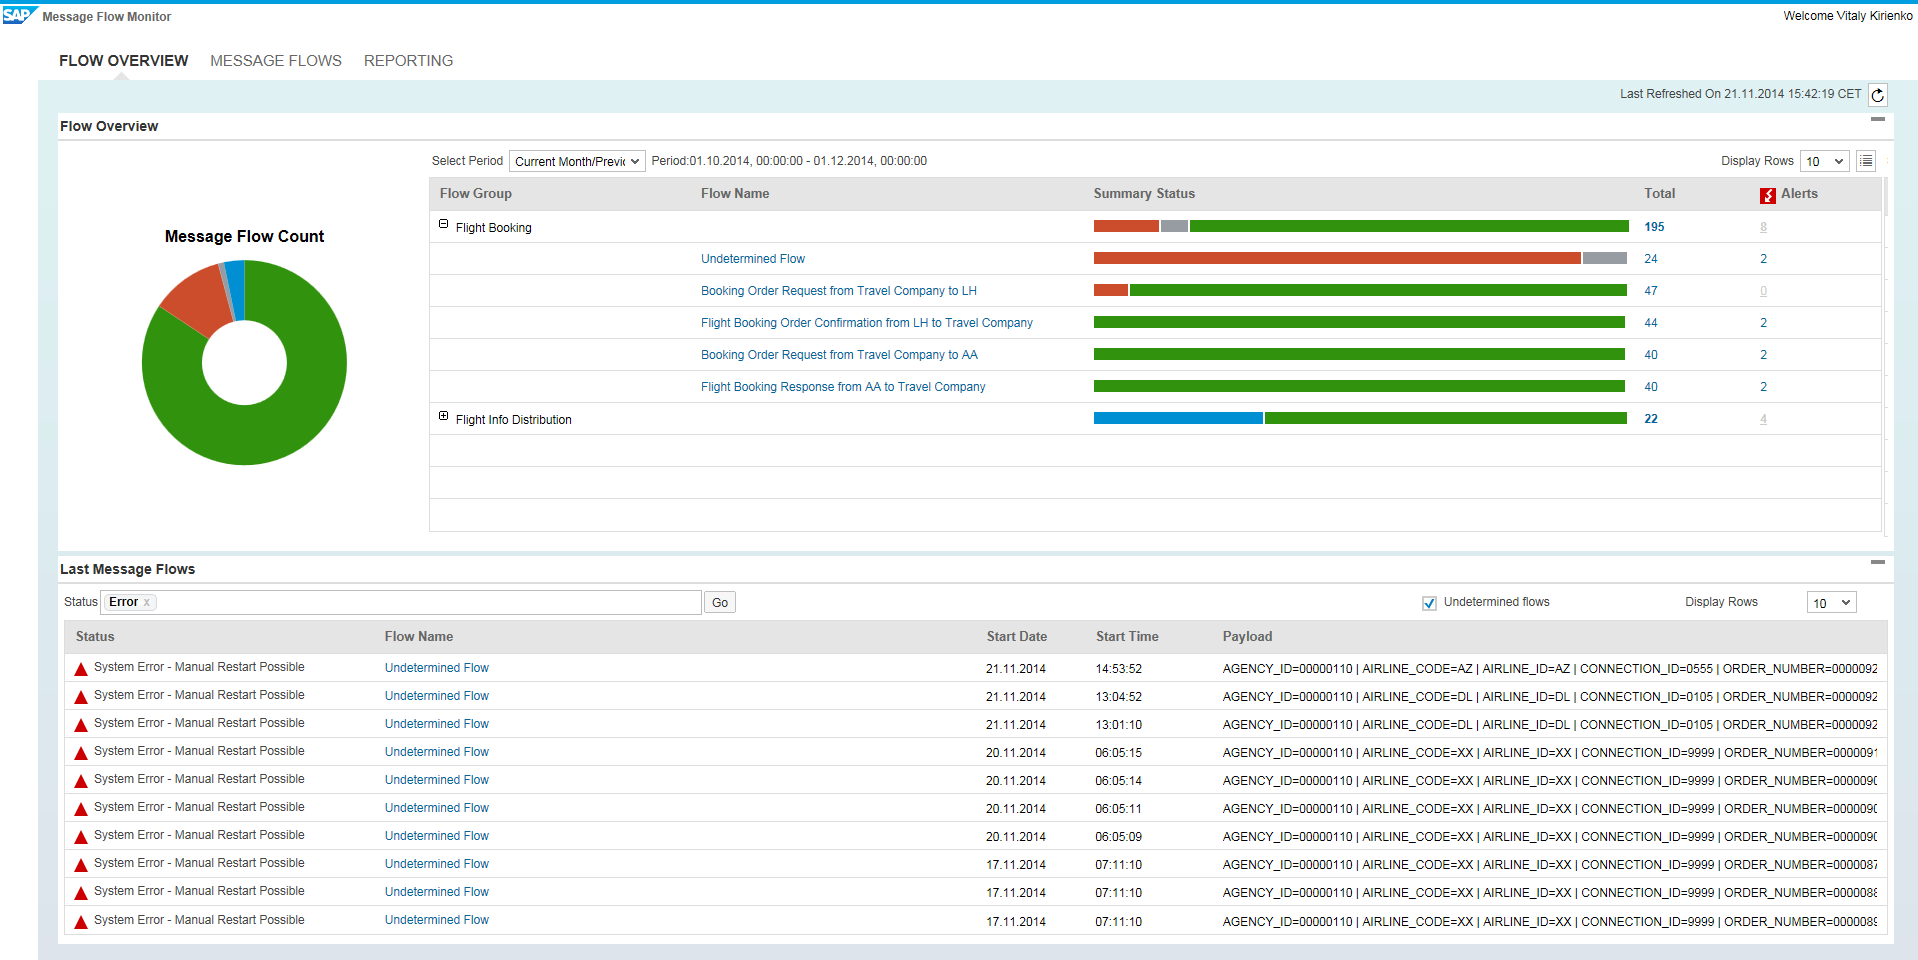This screenshot has width=1918, height=960.
Task: Open Undetermined Flow in overview table
Action: click(x=752, y=259)
